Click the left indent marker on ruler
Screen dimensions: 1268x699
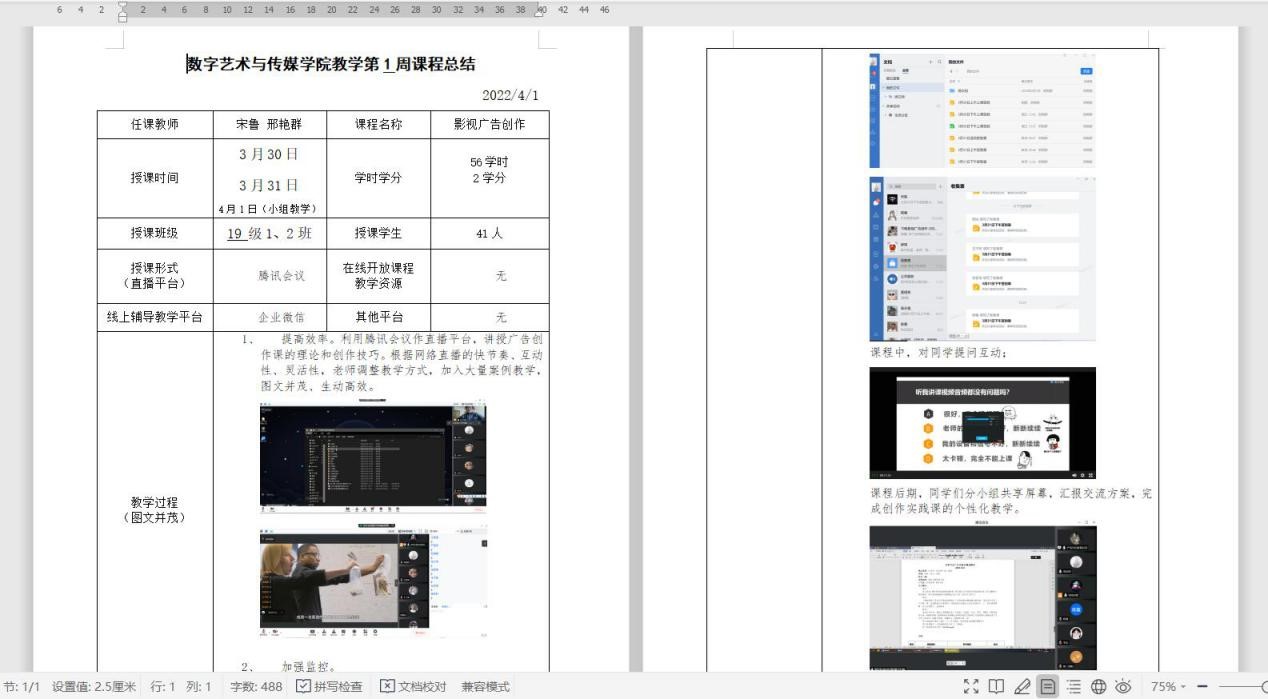pos(122,13)
